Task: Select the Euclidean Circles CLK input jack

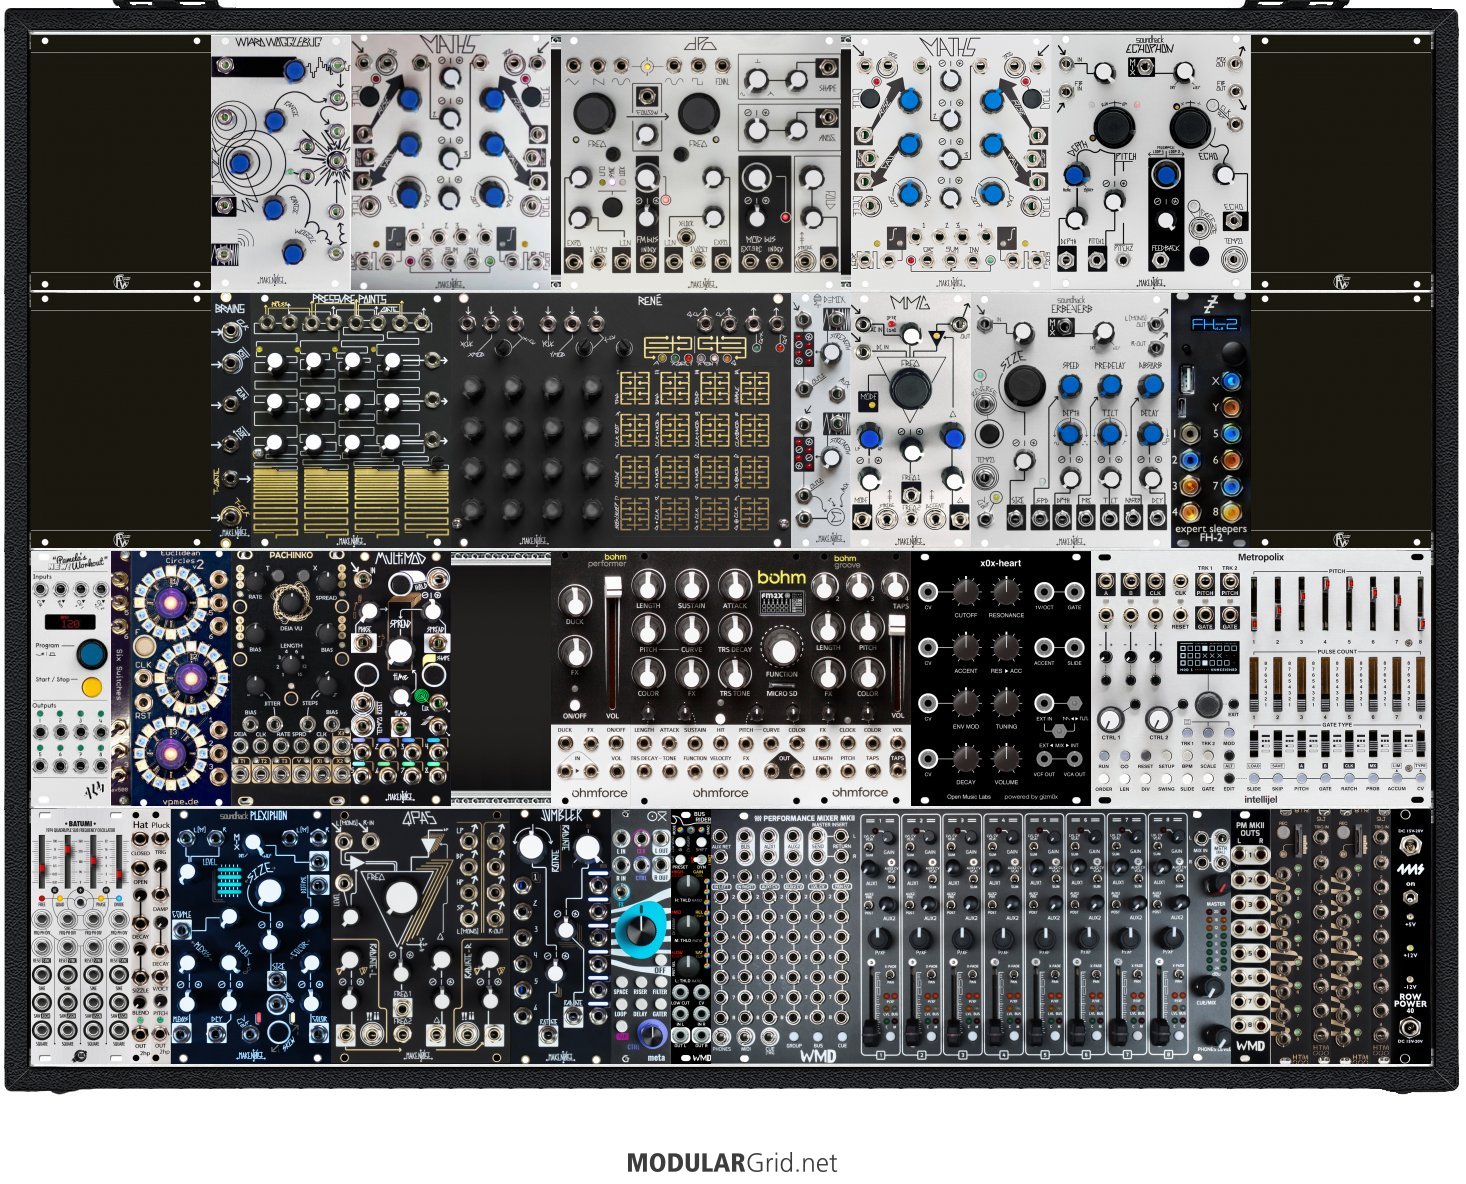Action: click(x=142, y=679)
